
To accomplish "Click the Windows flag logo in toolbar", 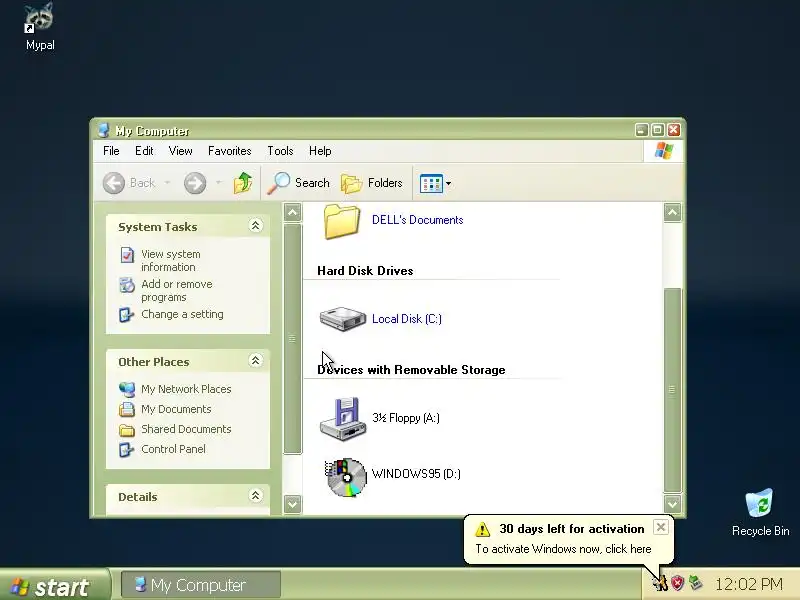I will tap(663, 151).
